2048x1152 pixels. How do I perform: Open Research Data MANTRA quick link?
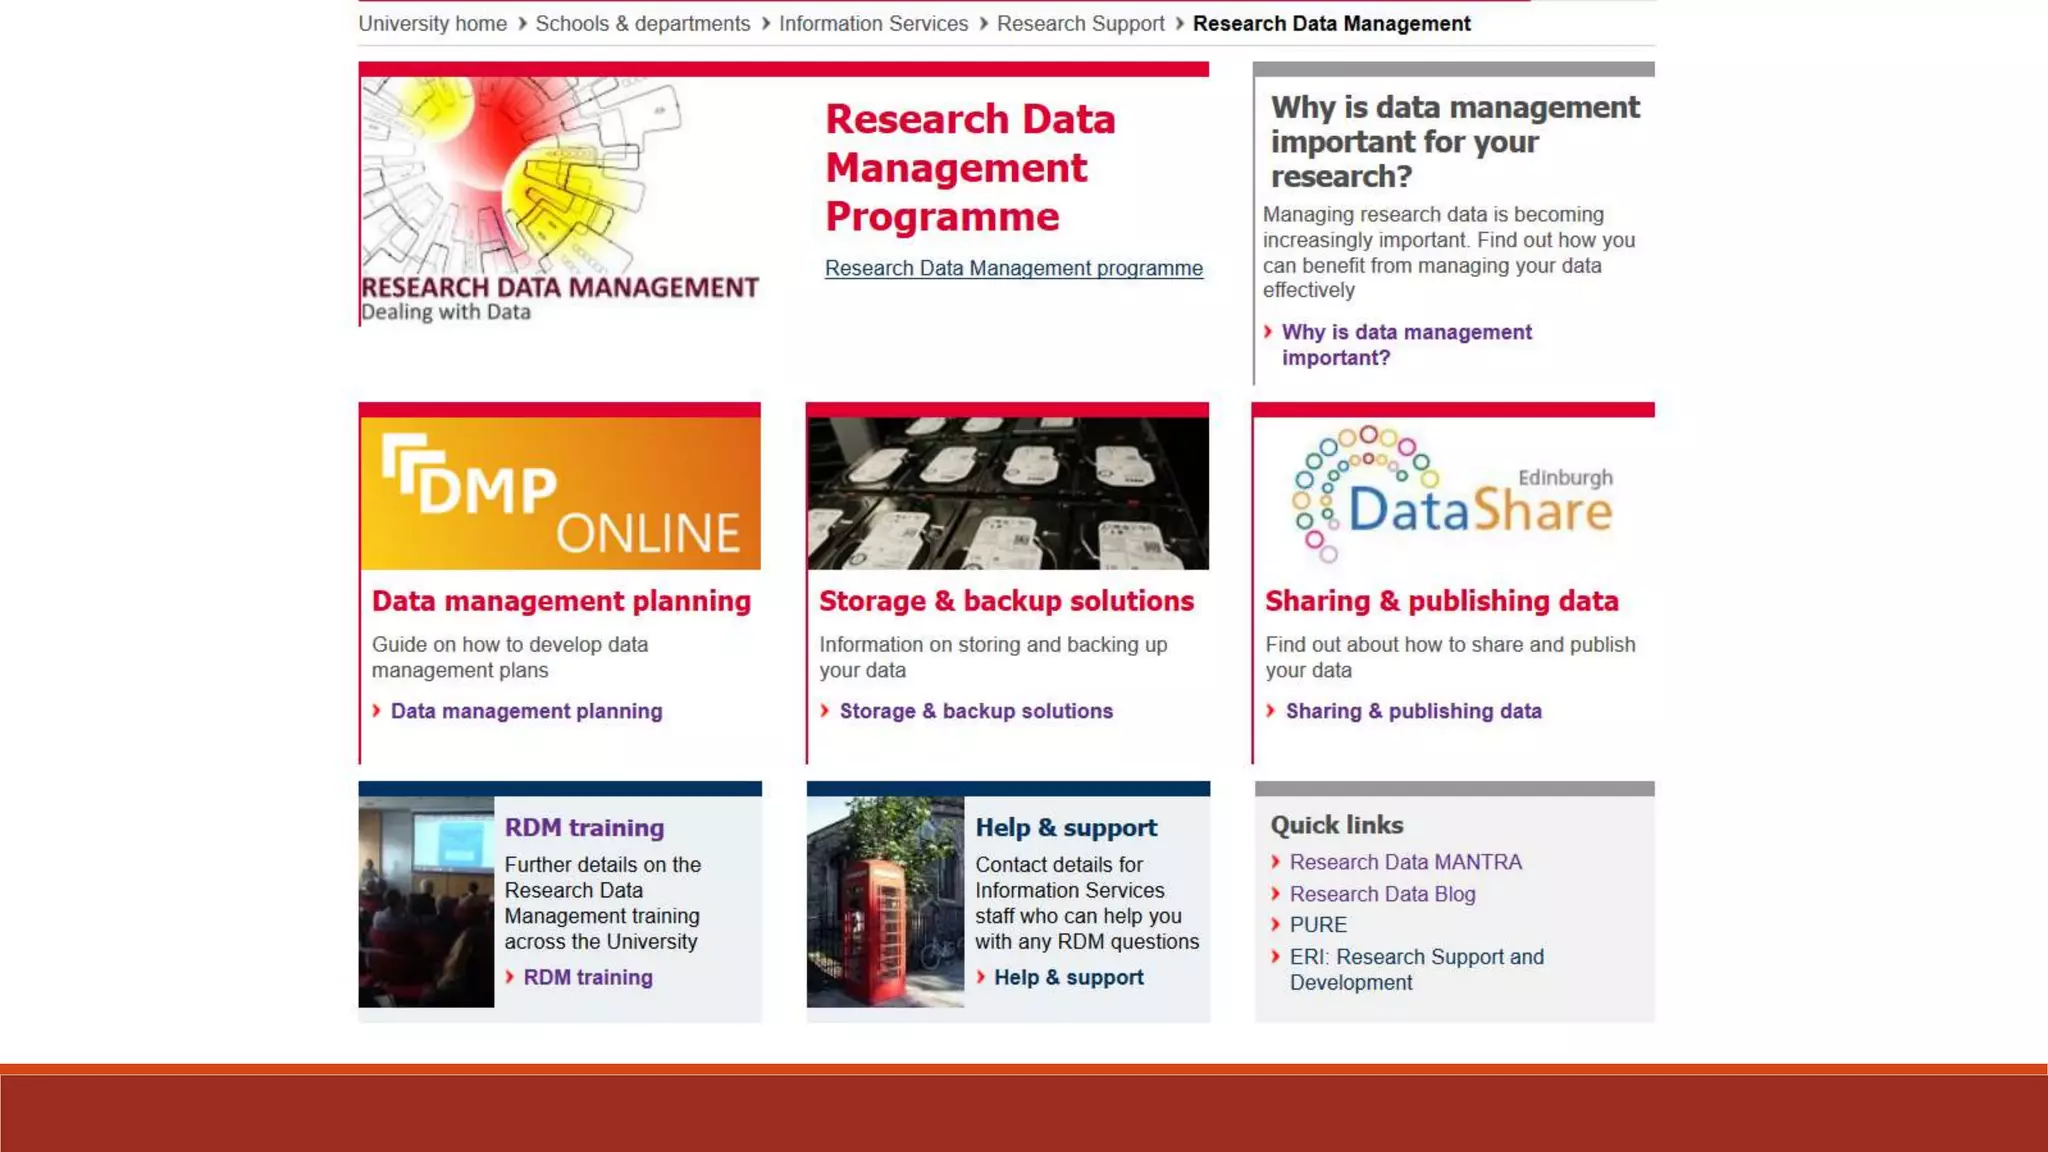1405,862
